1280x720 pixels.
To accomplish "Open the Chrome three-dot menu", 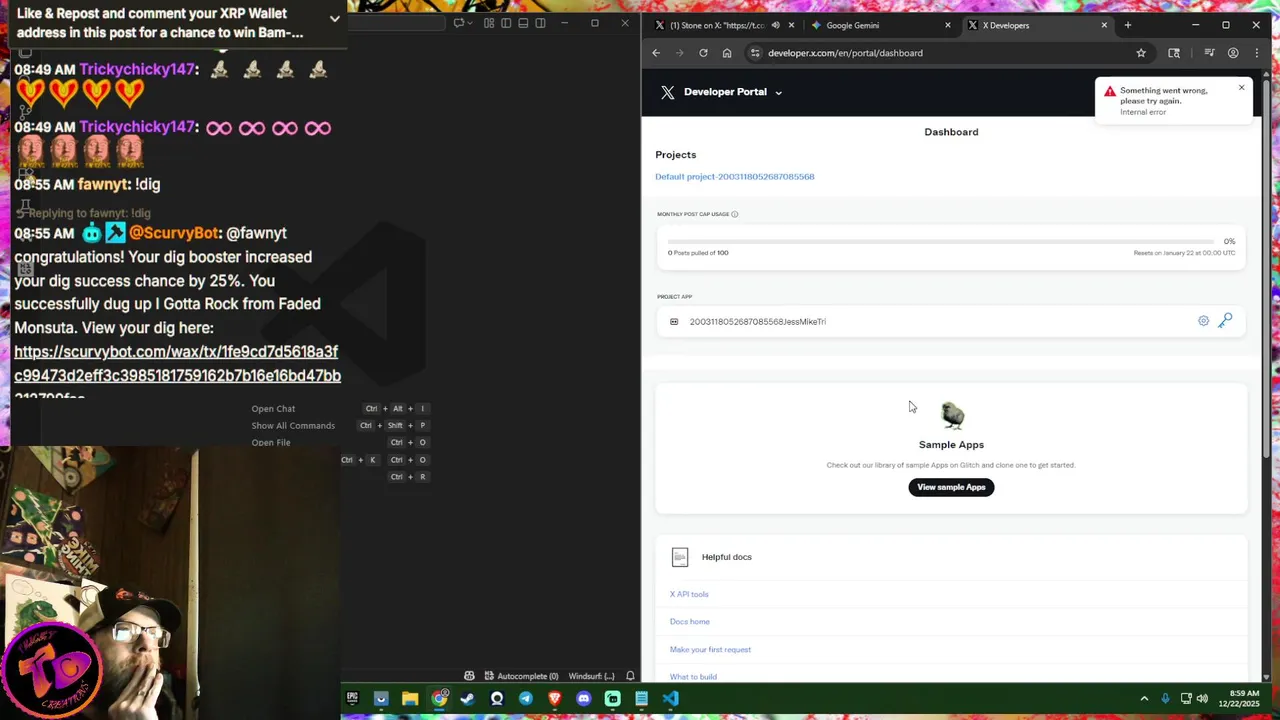I will pyautogui.click(x=1257, y=53).
